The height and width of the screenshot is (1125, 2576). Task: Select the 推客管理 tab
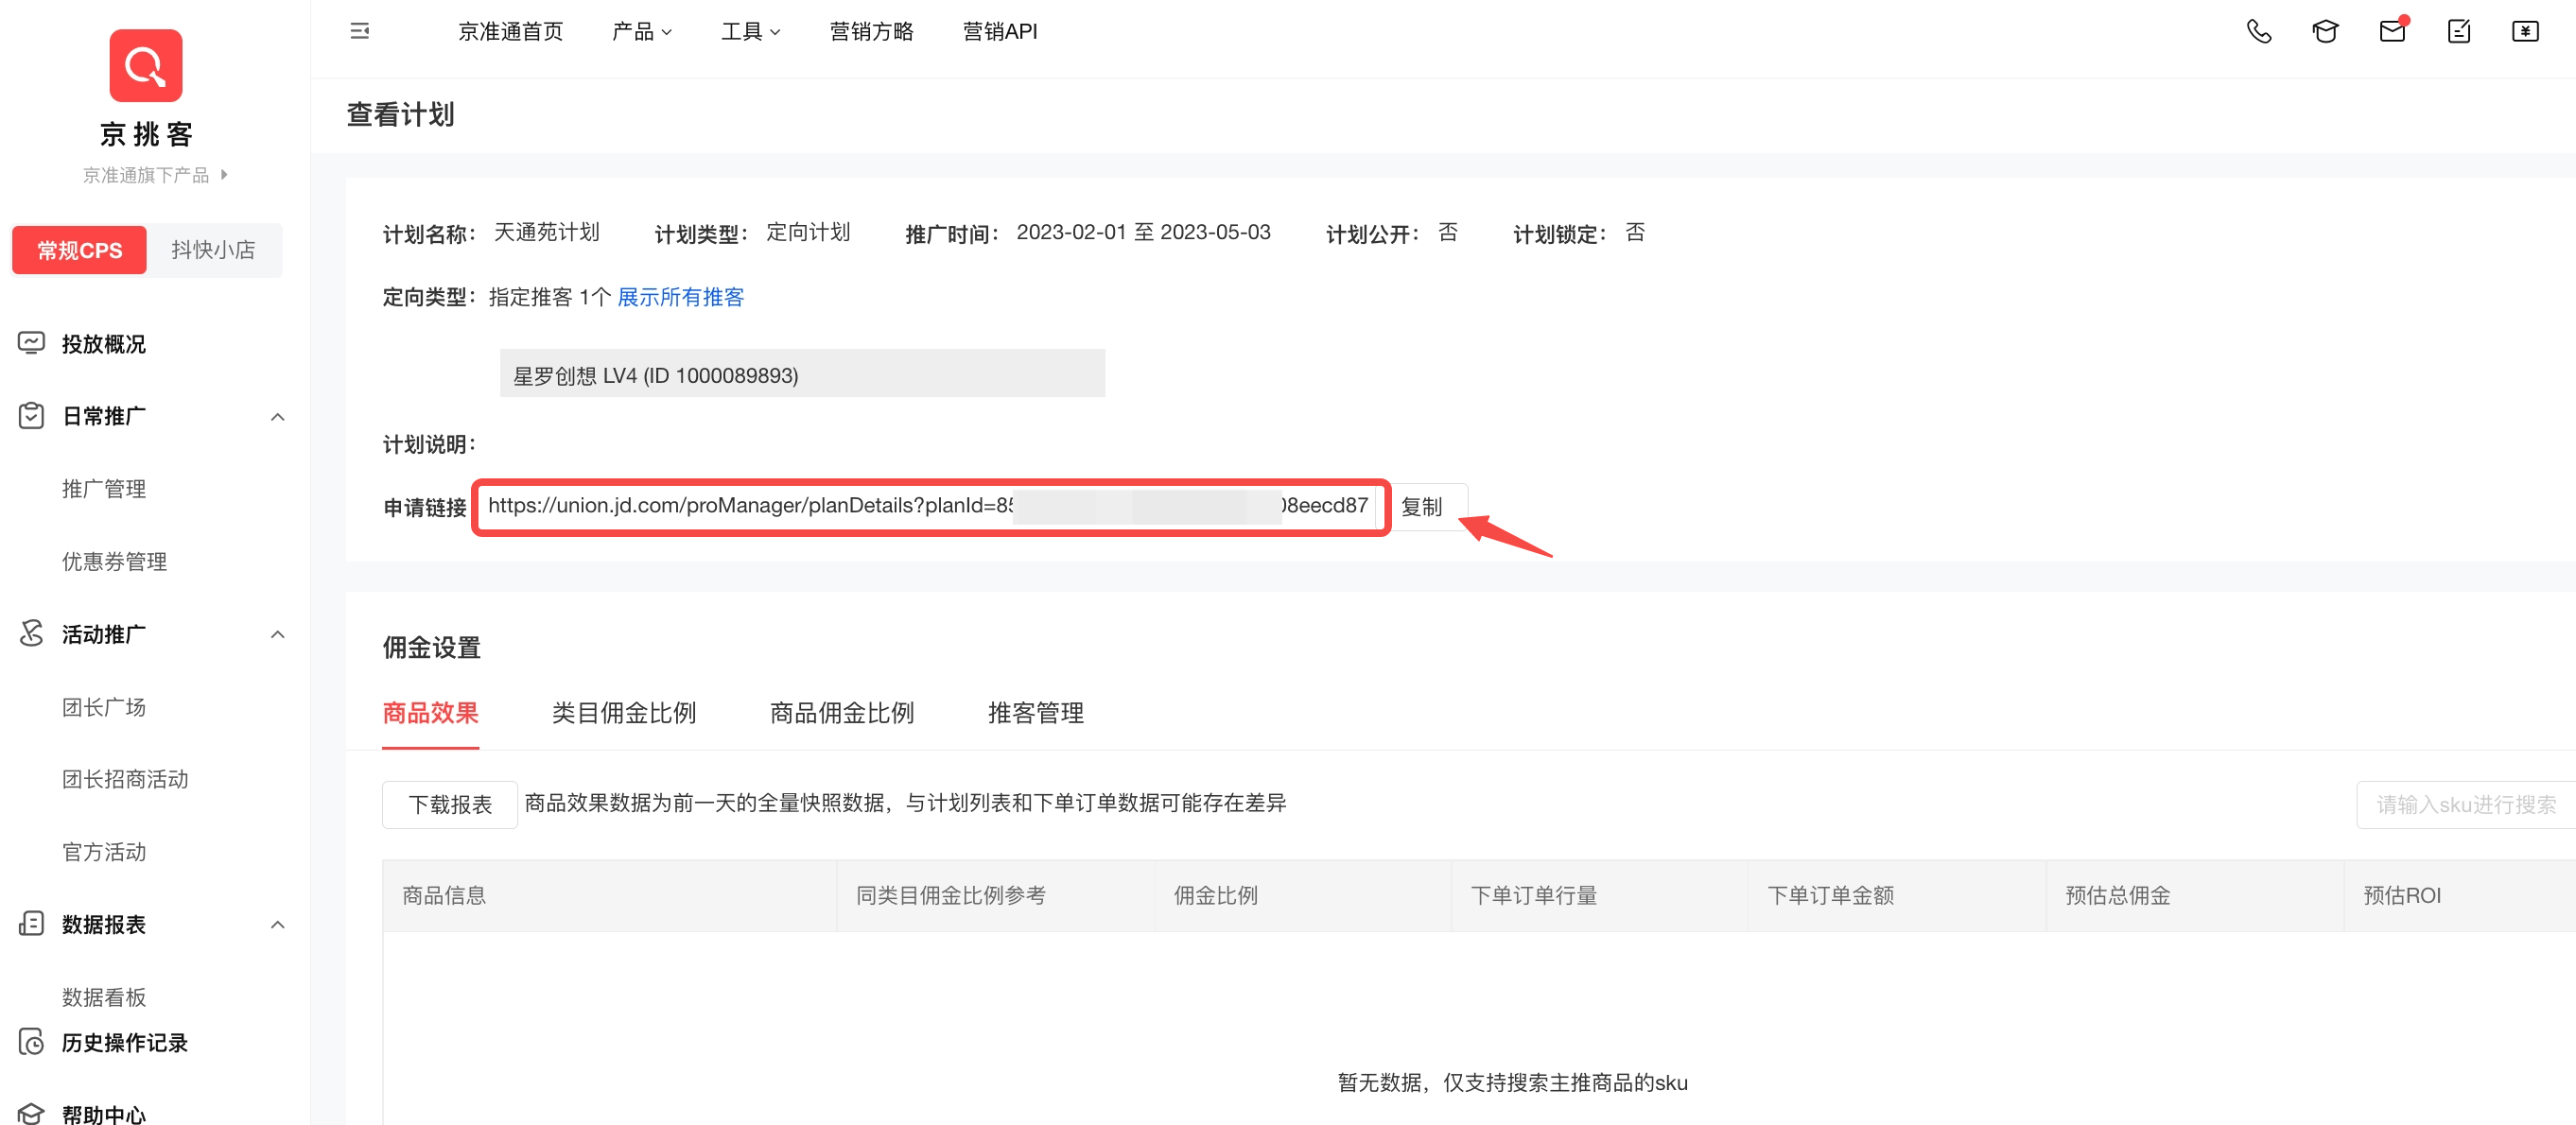coord(1036,713)
